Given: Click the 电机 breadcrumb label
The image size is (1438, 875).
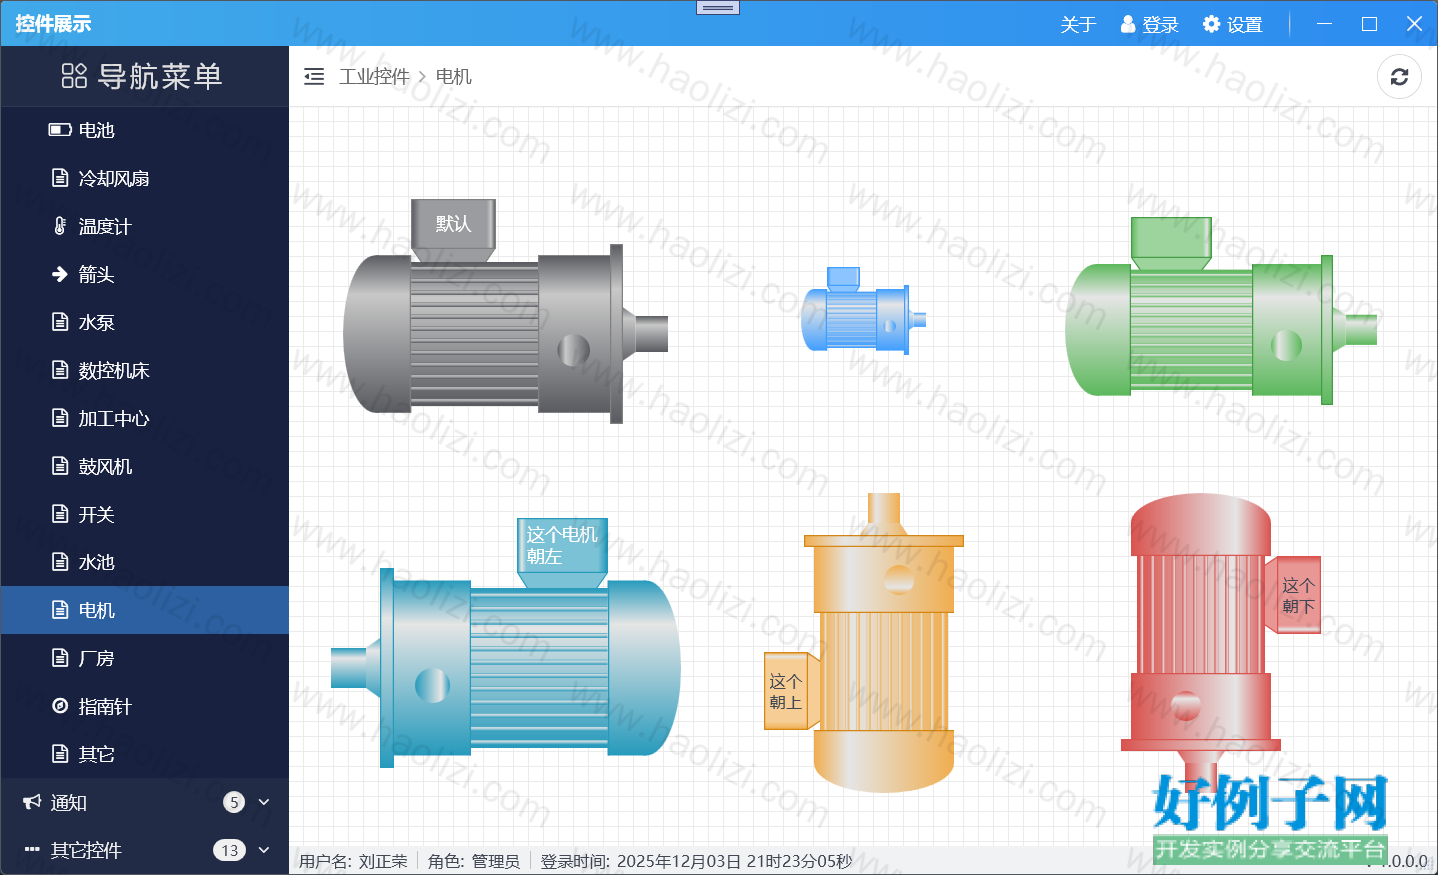Looking at the screenshot, I should tap(454, 77).
